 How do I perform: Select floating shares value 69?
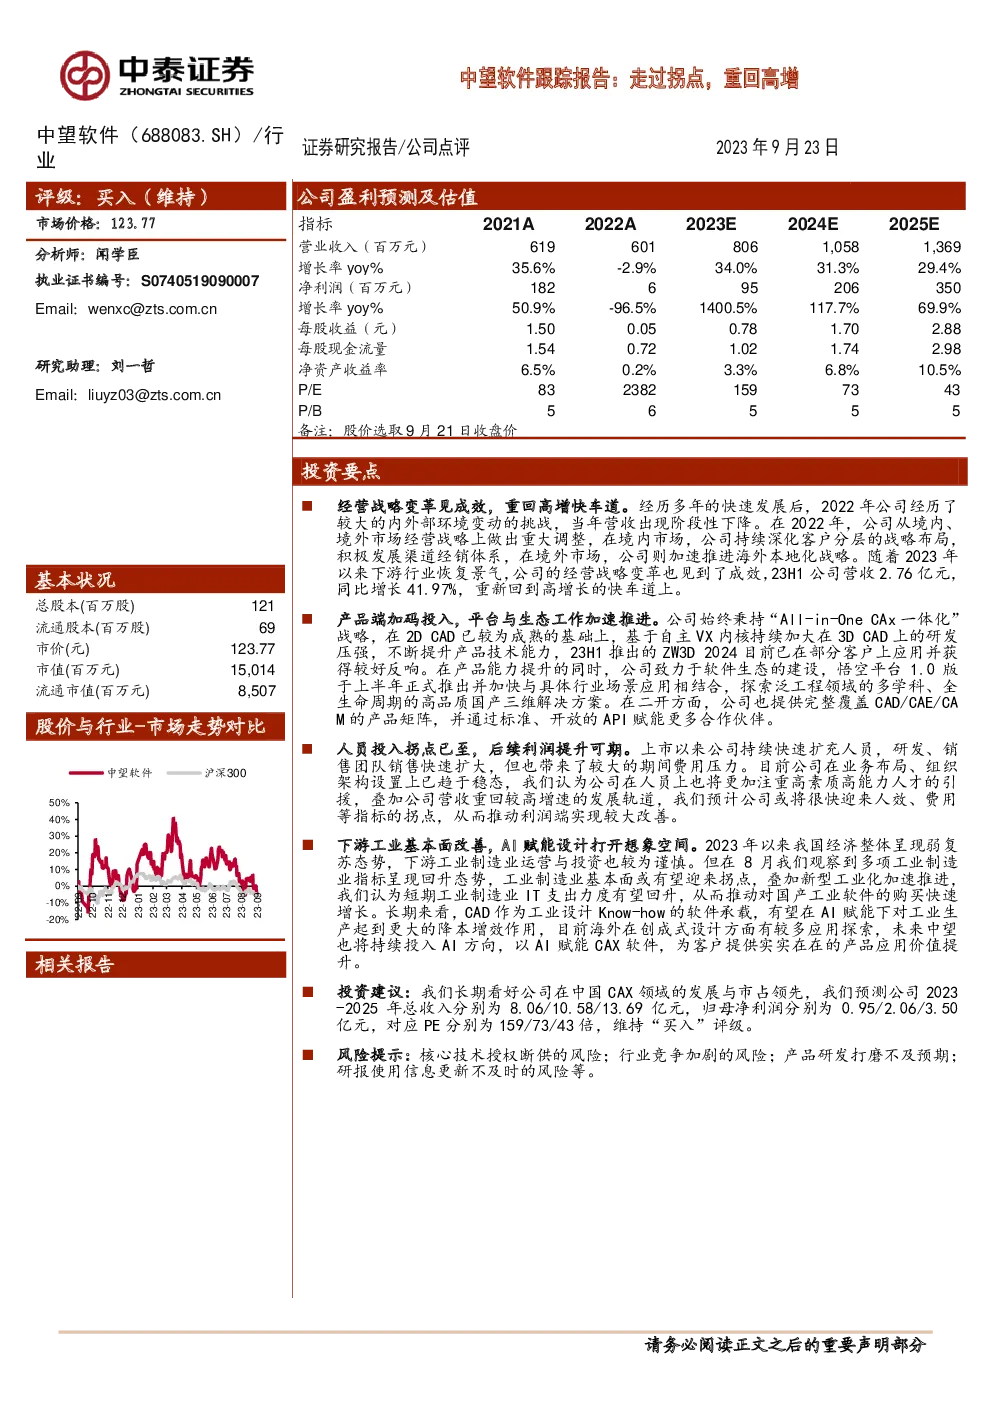[x=267, y=628]
